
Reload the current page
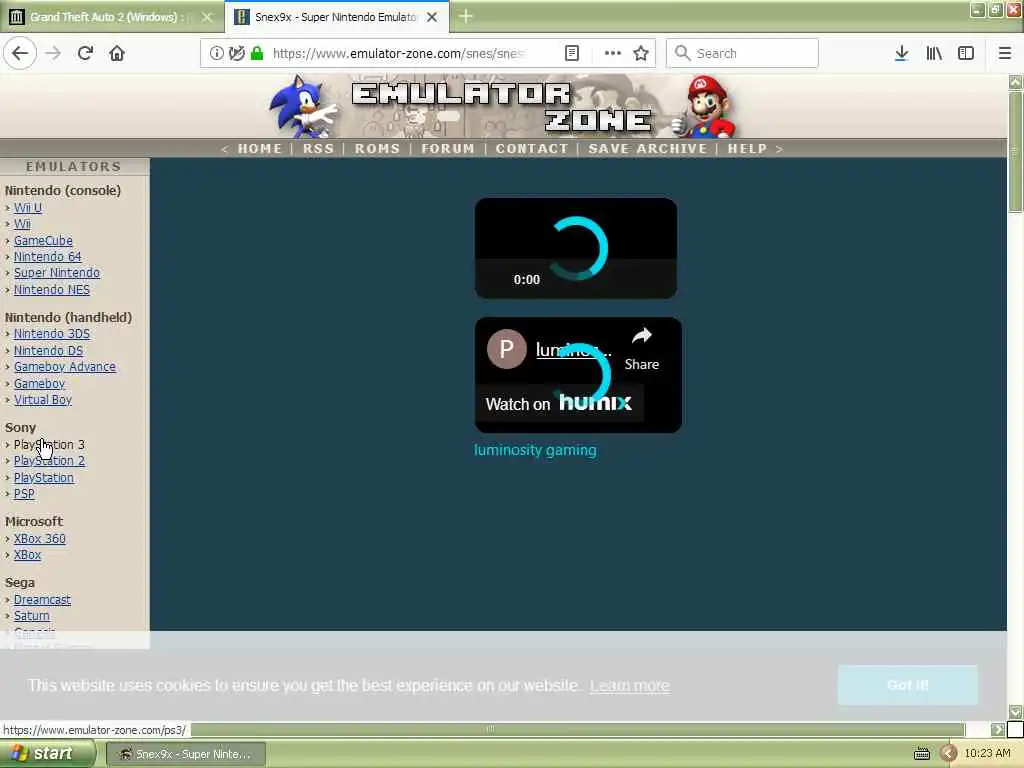[85, 53]
